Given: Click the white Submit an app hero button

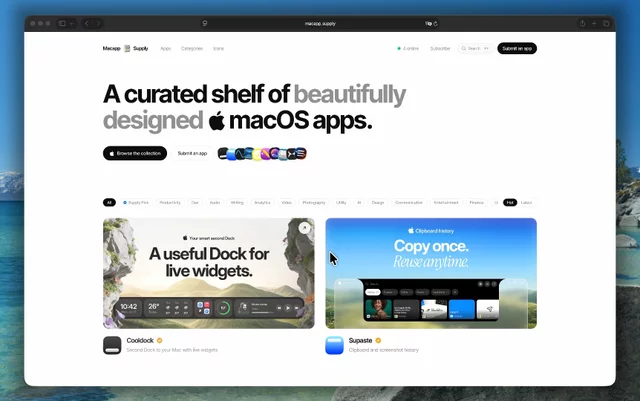Looking at the screenshot, I should click(192, 154).
